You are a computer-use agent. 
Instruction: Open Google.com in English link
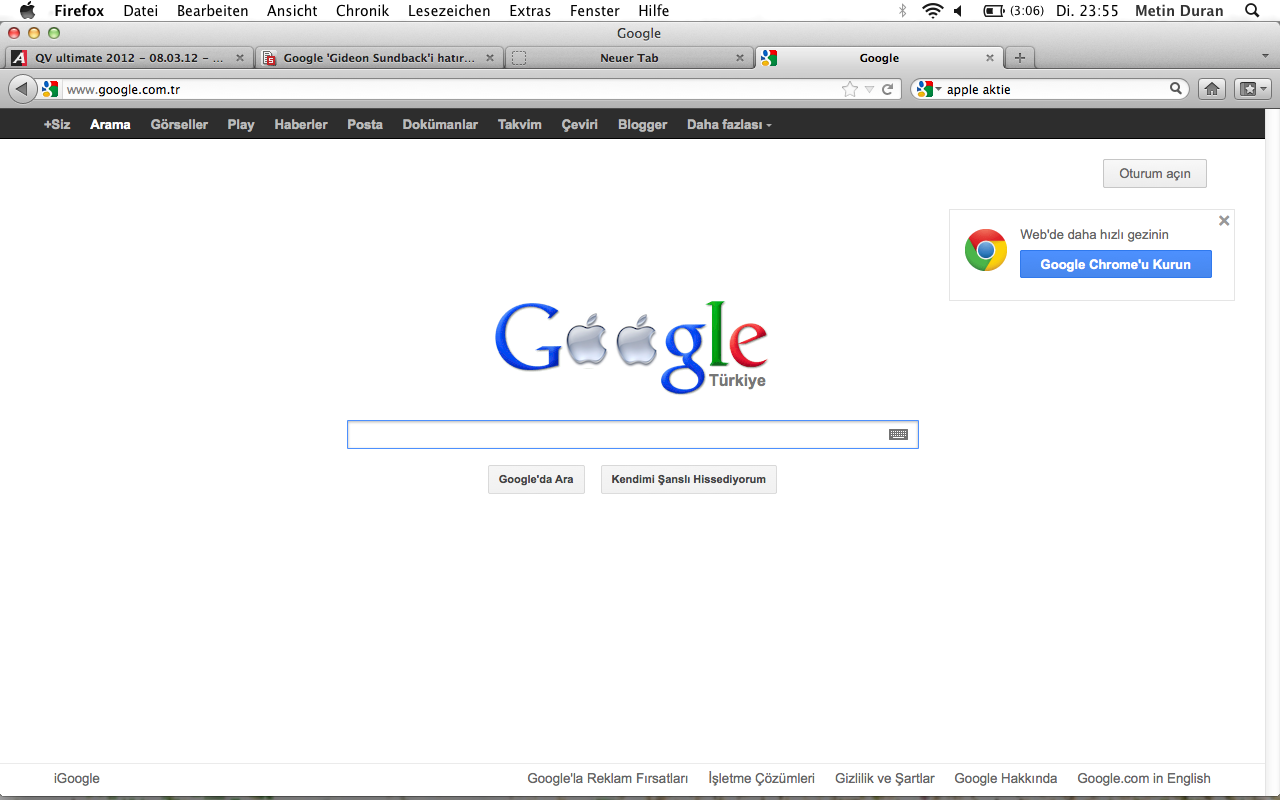pos(1144,778)
